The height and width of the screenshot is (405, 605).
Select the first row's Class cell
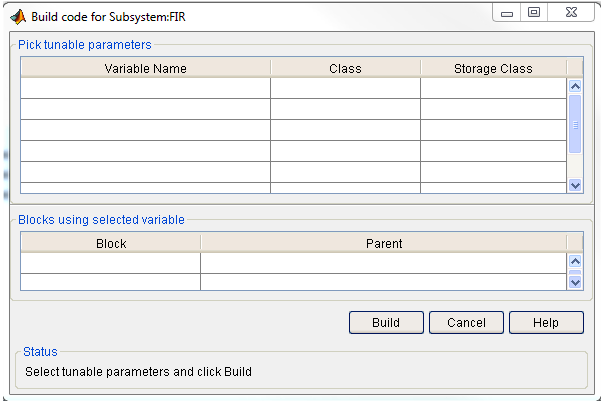[345, 88]
